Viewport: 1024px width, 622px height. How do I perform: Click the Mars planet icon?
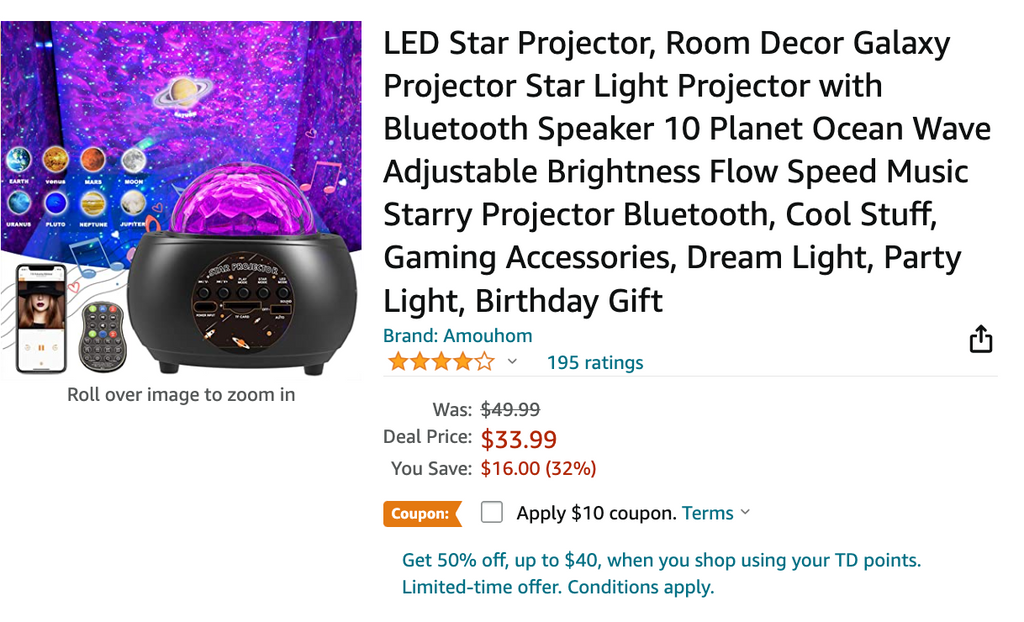click(x=93, y=159)
